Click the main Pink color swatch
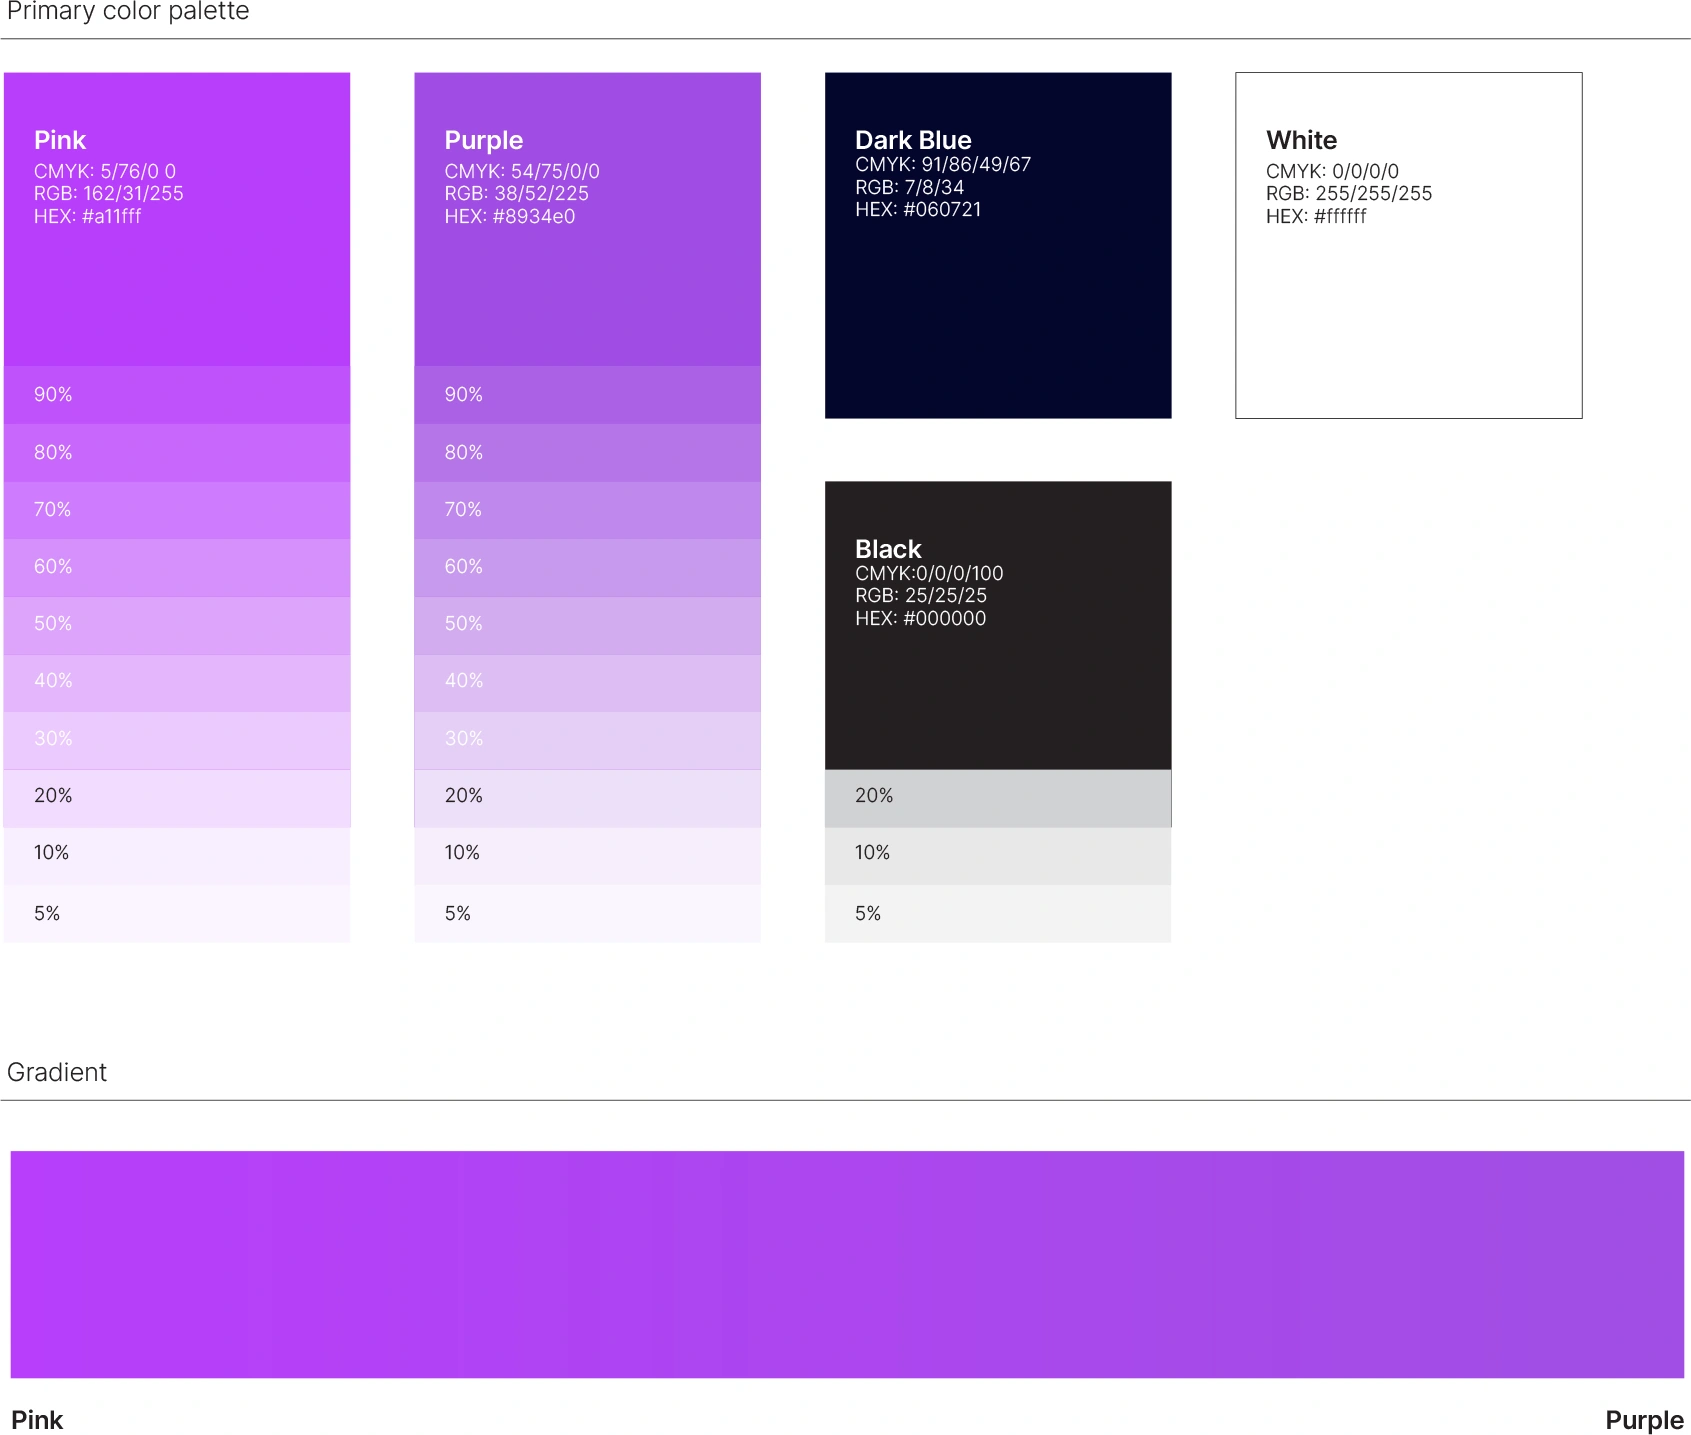Viewport: 1691px width, 1435px height. (177, 219)
